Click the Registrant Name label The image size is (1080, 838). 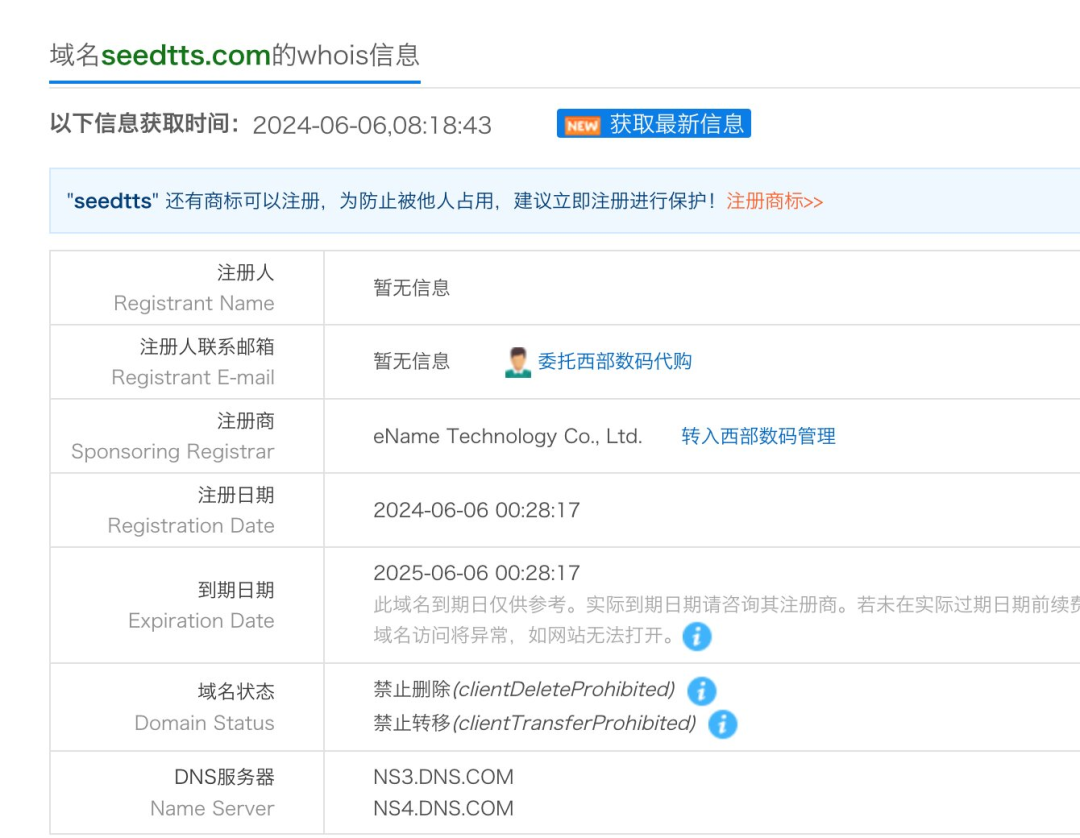click(194, 304)
